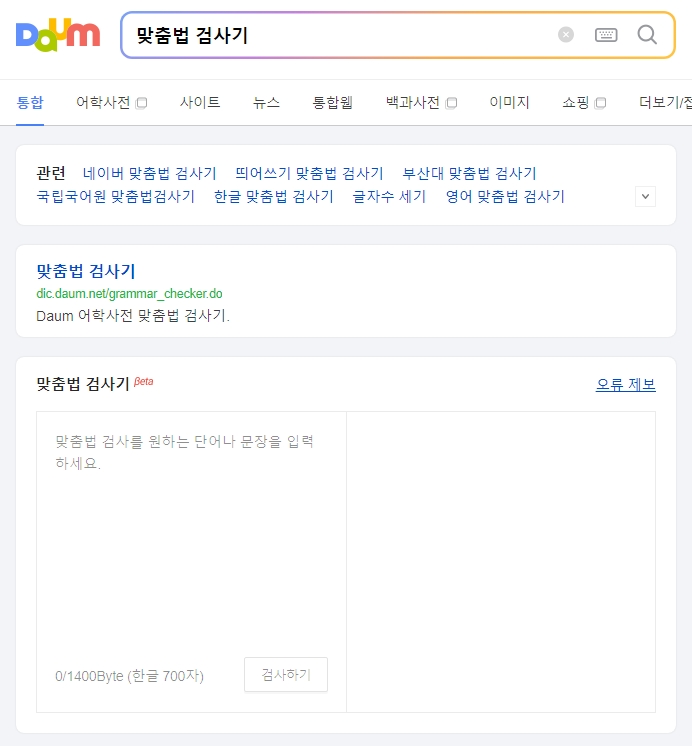Viewport: 692px width, 746px height.
Task: Click the 더보기 tab item
Action: (x=665, y=102)
